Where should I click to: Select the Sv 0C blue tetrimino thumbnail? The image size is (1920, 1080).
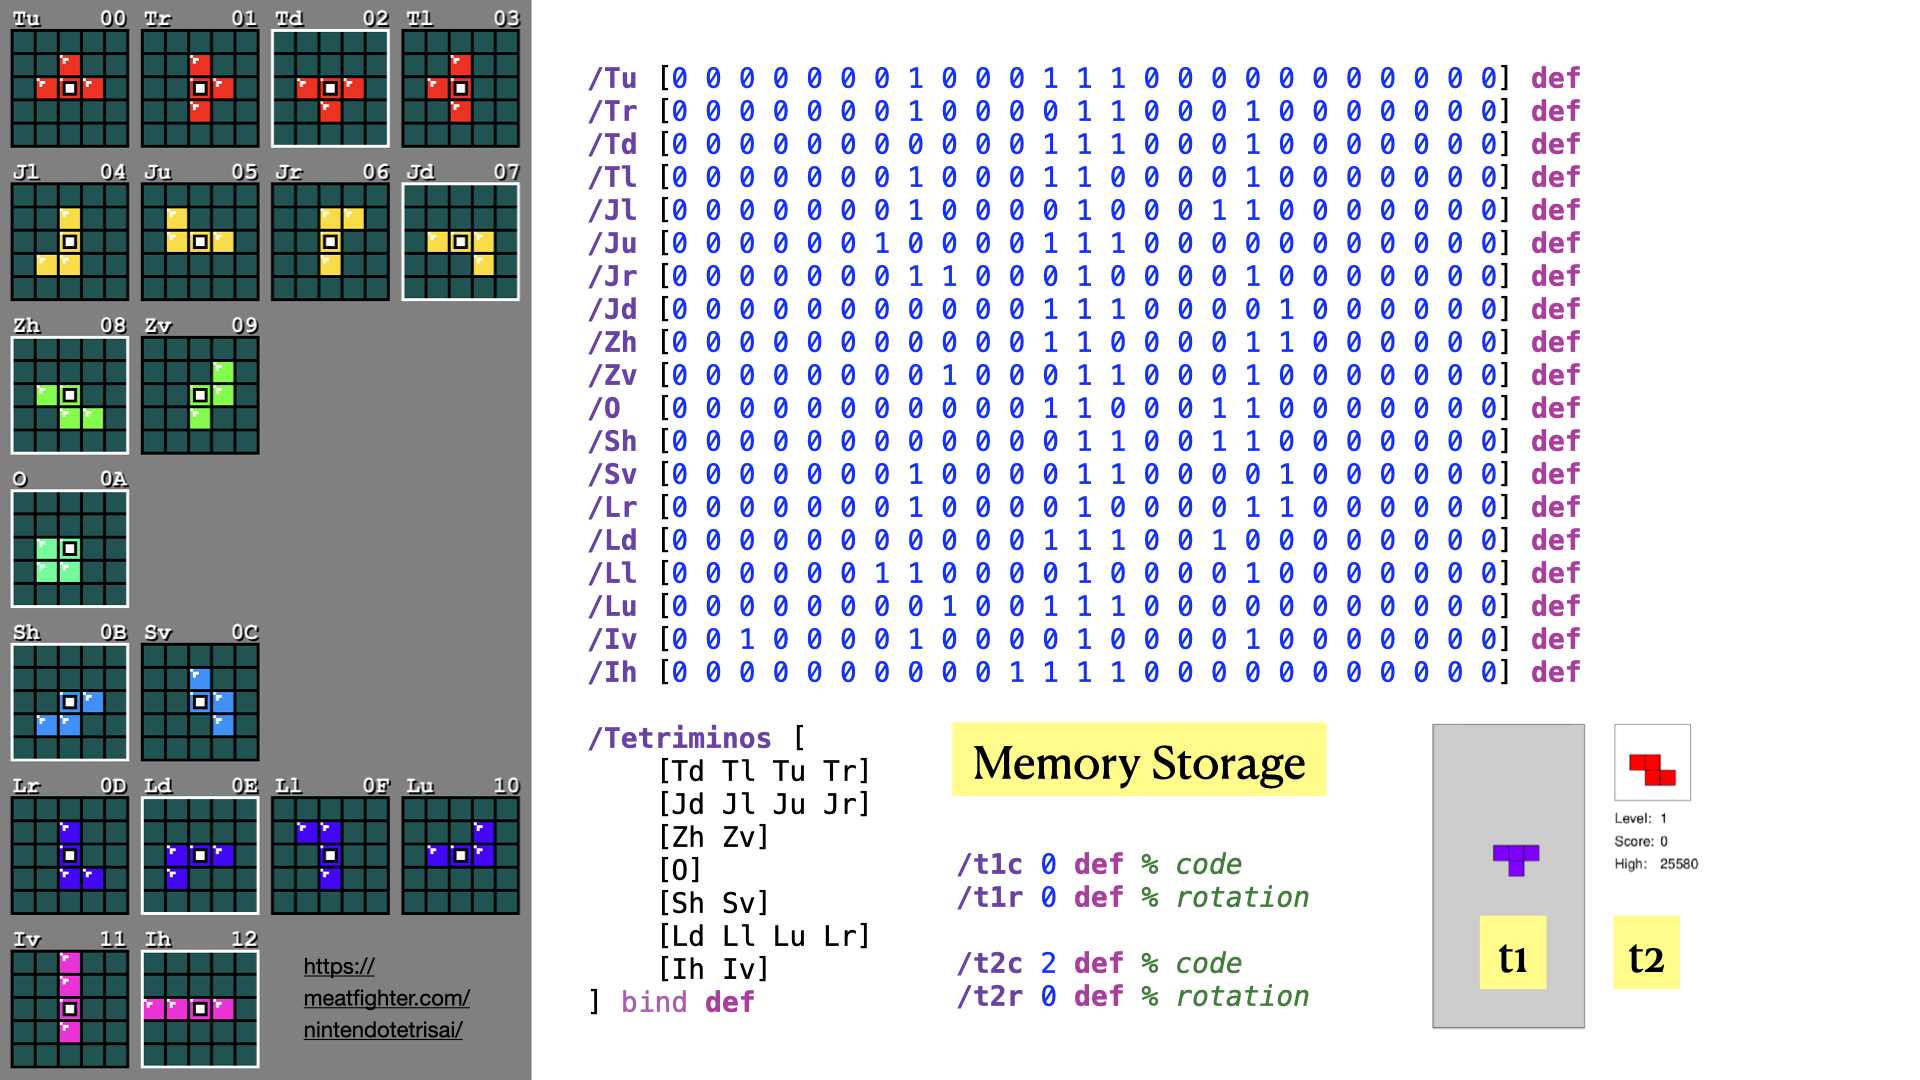coord(200,702)
